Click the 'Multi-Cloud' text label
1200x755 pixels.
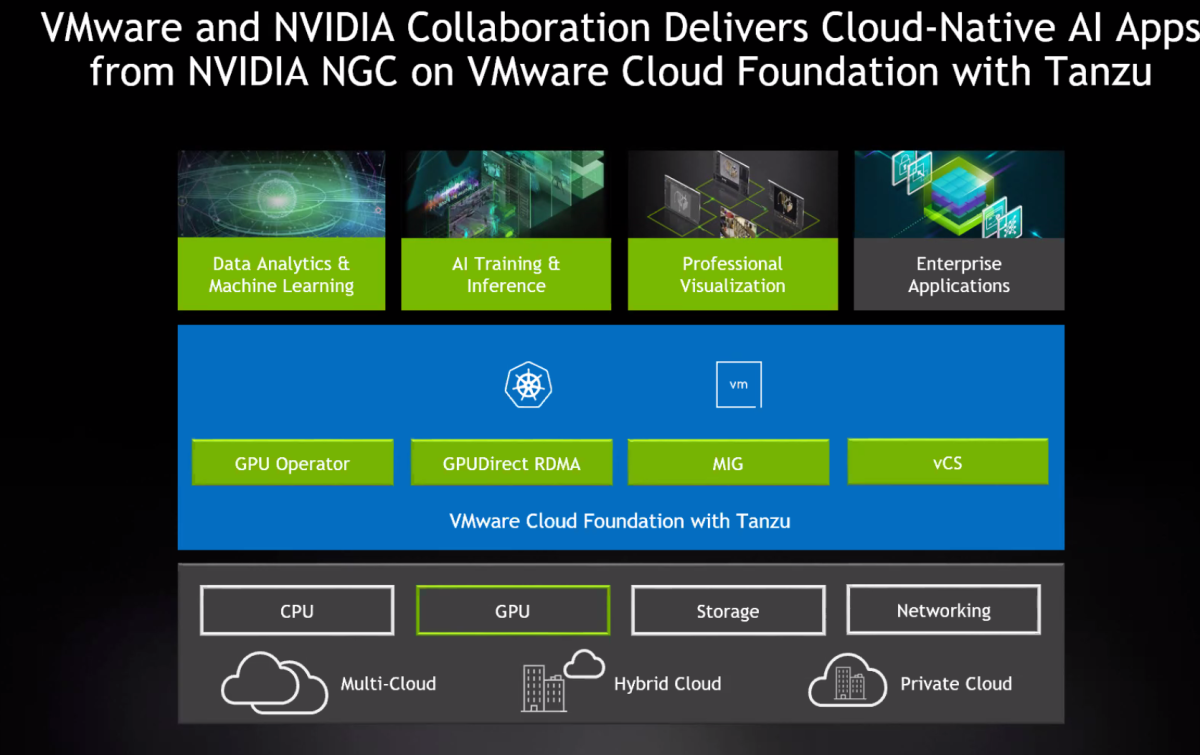click(x=388, y=684)
